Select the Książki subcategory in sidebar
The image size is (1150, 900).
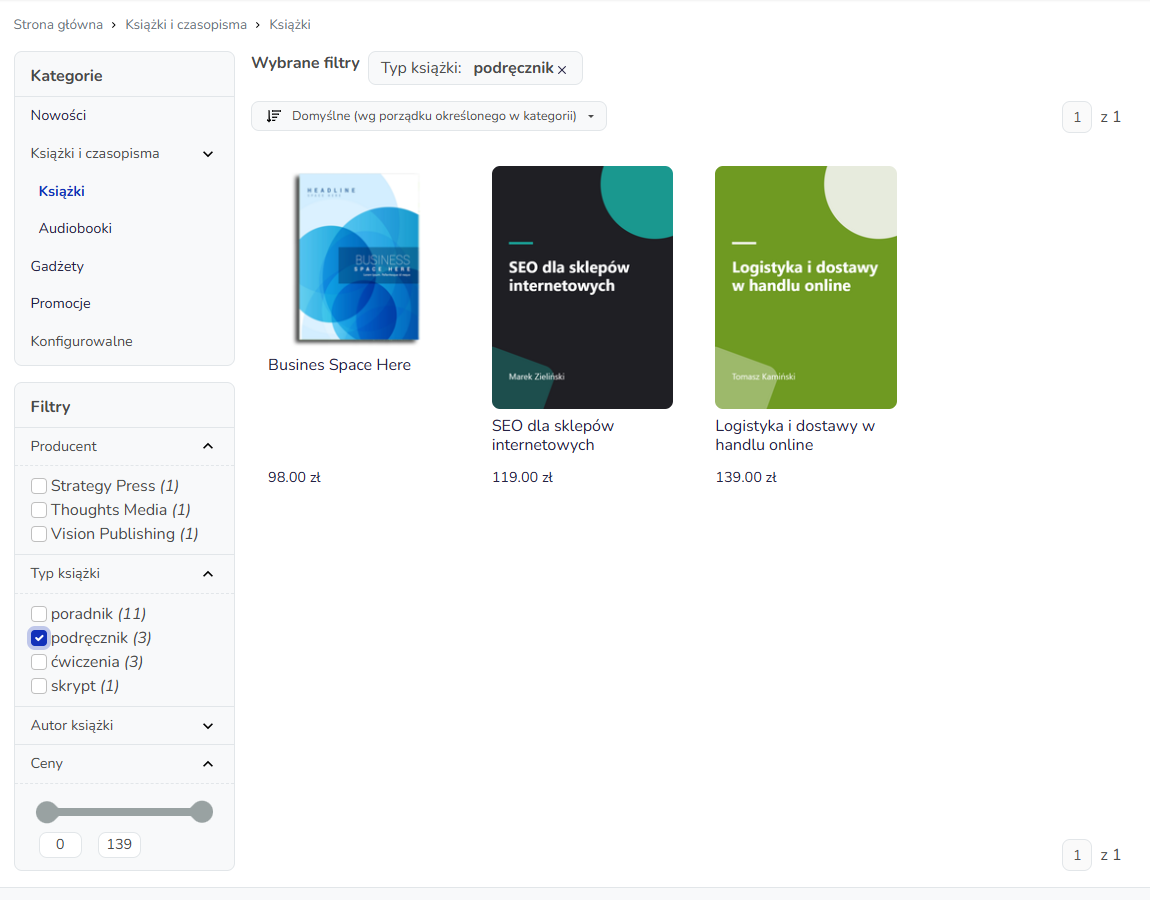pyautogui.click(x=62, y=191)
